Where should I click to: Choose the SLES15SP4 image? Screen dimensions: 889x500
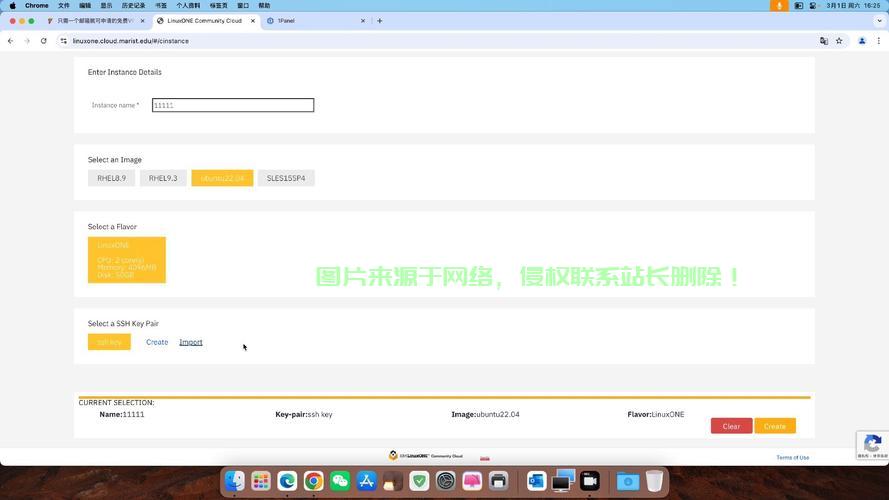[286, 178]
